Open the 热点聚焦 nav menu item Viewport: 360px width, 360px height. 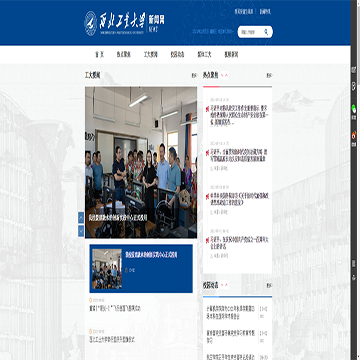click(124, 55)
